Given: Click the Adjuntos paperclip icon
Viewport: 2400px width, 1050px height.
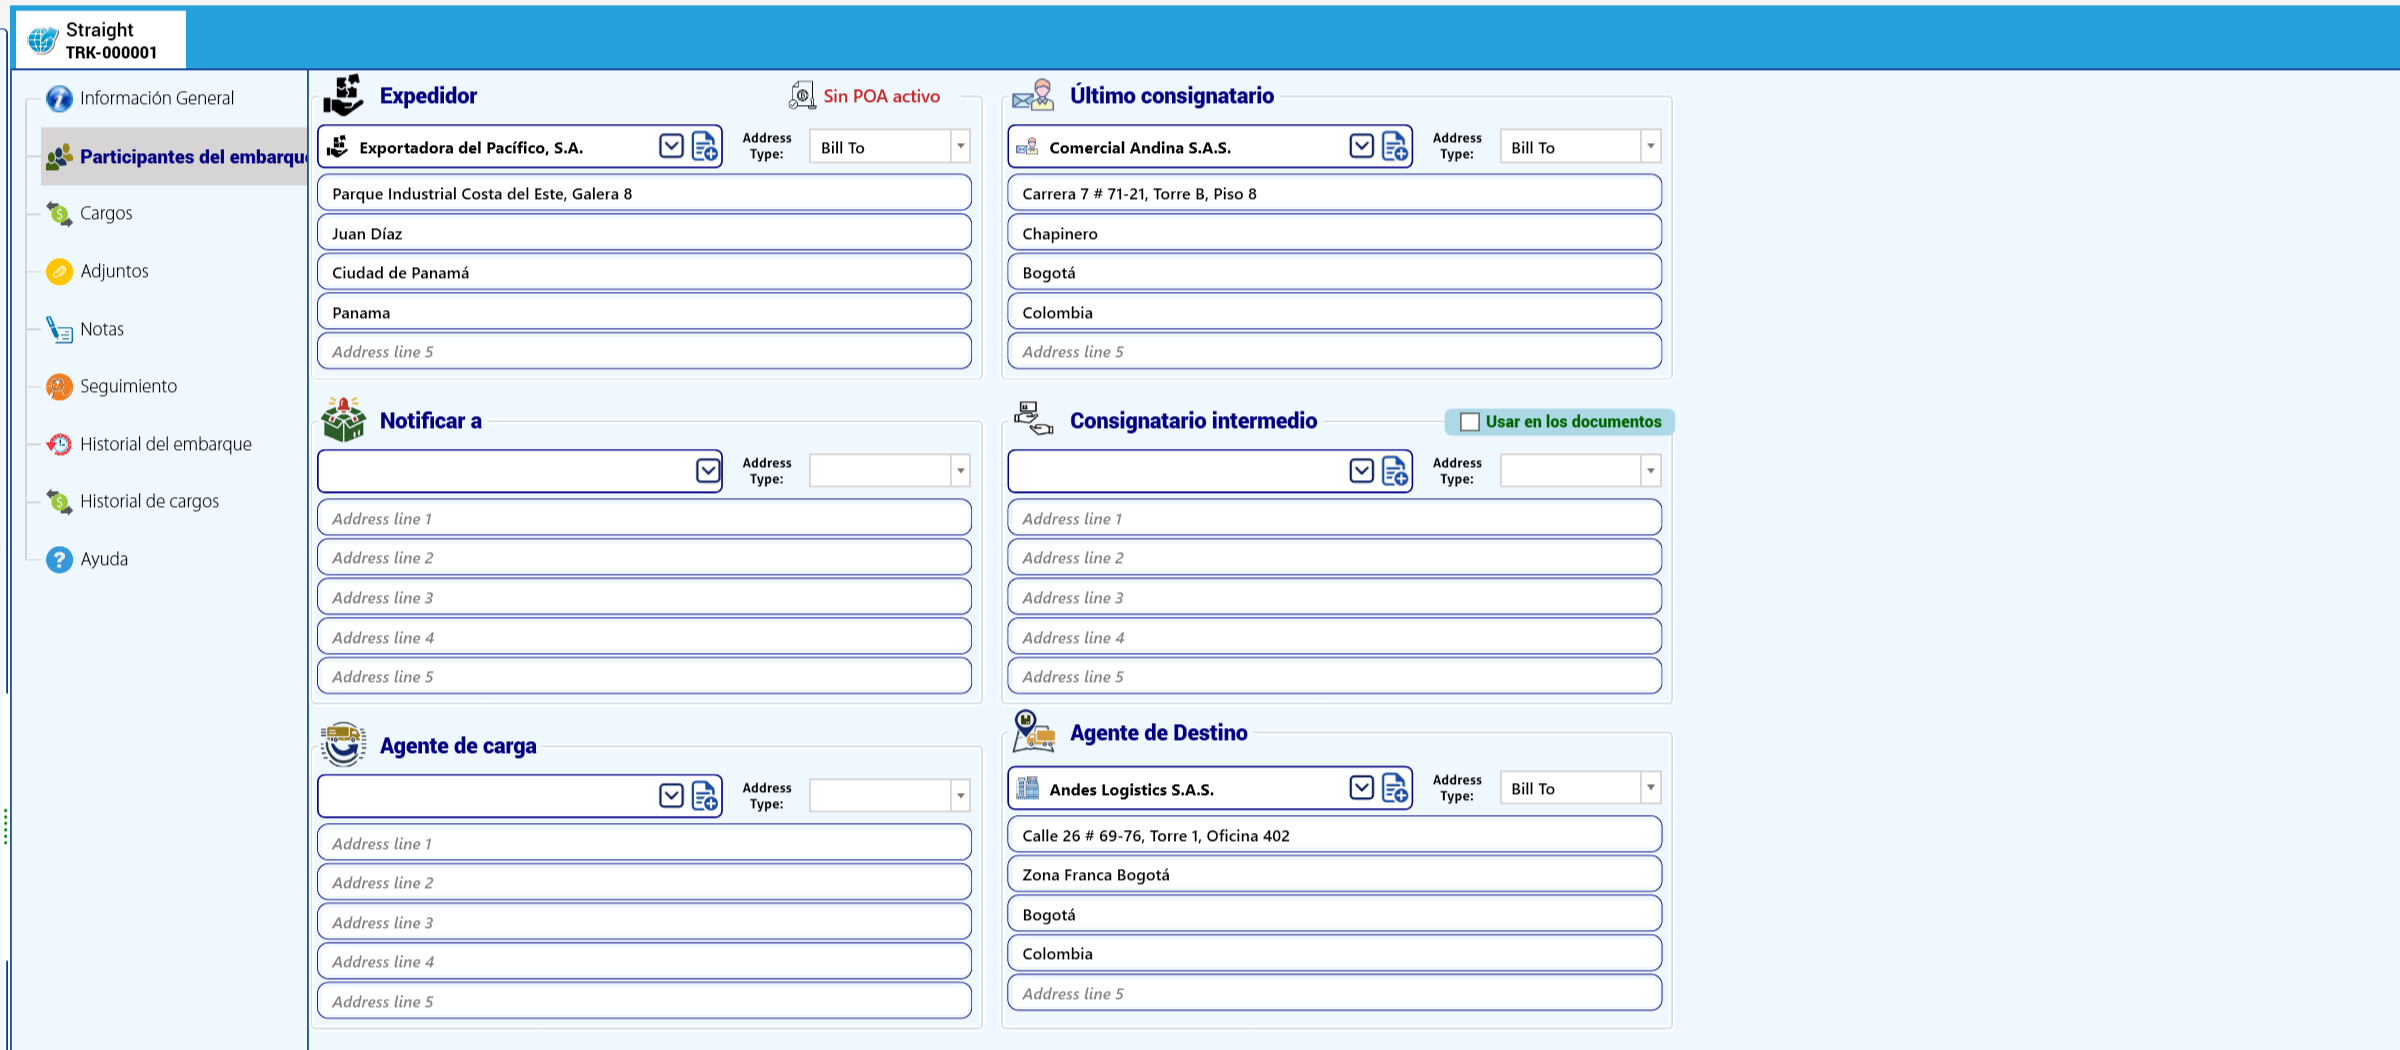Looking at the screenshot, I should (59, 271).
